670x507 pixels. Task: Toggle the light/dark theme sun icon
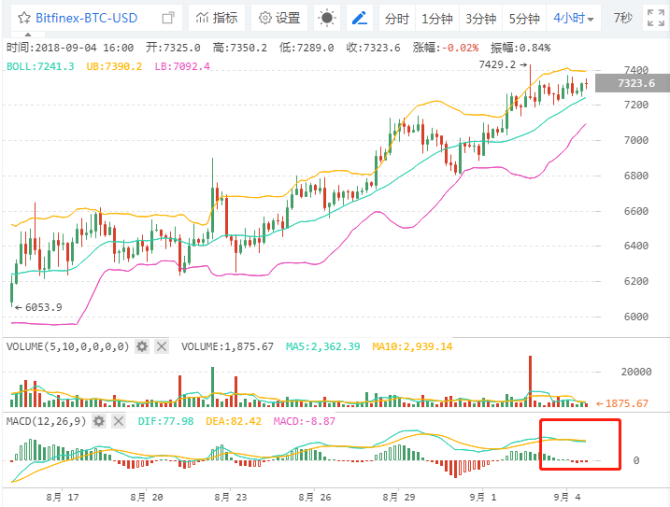pyautogui.click(x=327, y=18)
